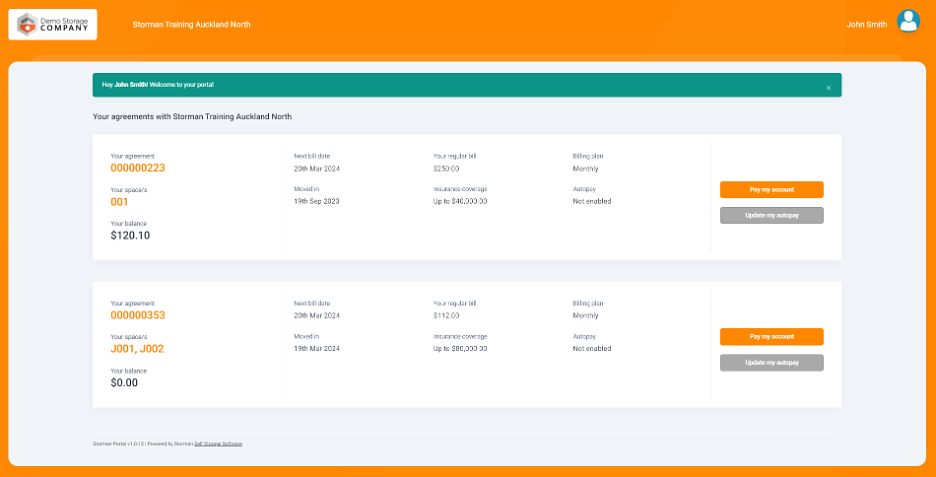Click Pay my account for agreement 000000223
The image size is (936, 477).
771,190
